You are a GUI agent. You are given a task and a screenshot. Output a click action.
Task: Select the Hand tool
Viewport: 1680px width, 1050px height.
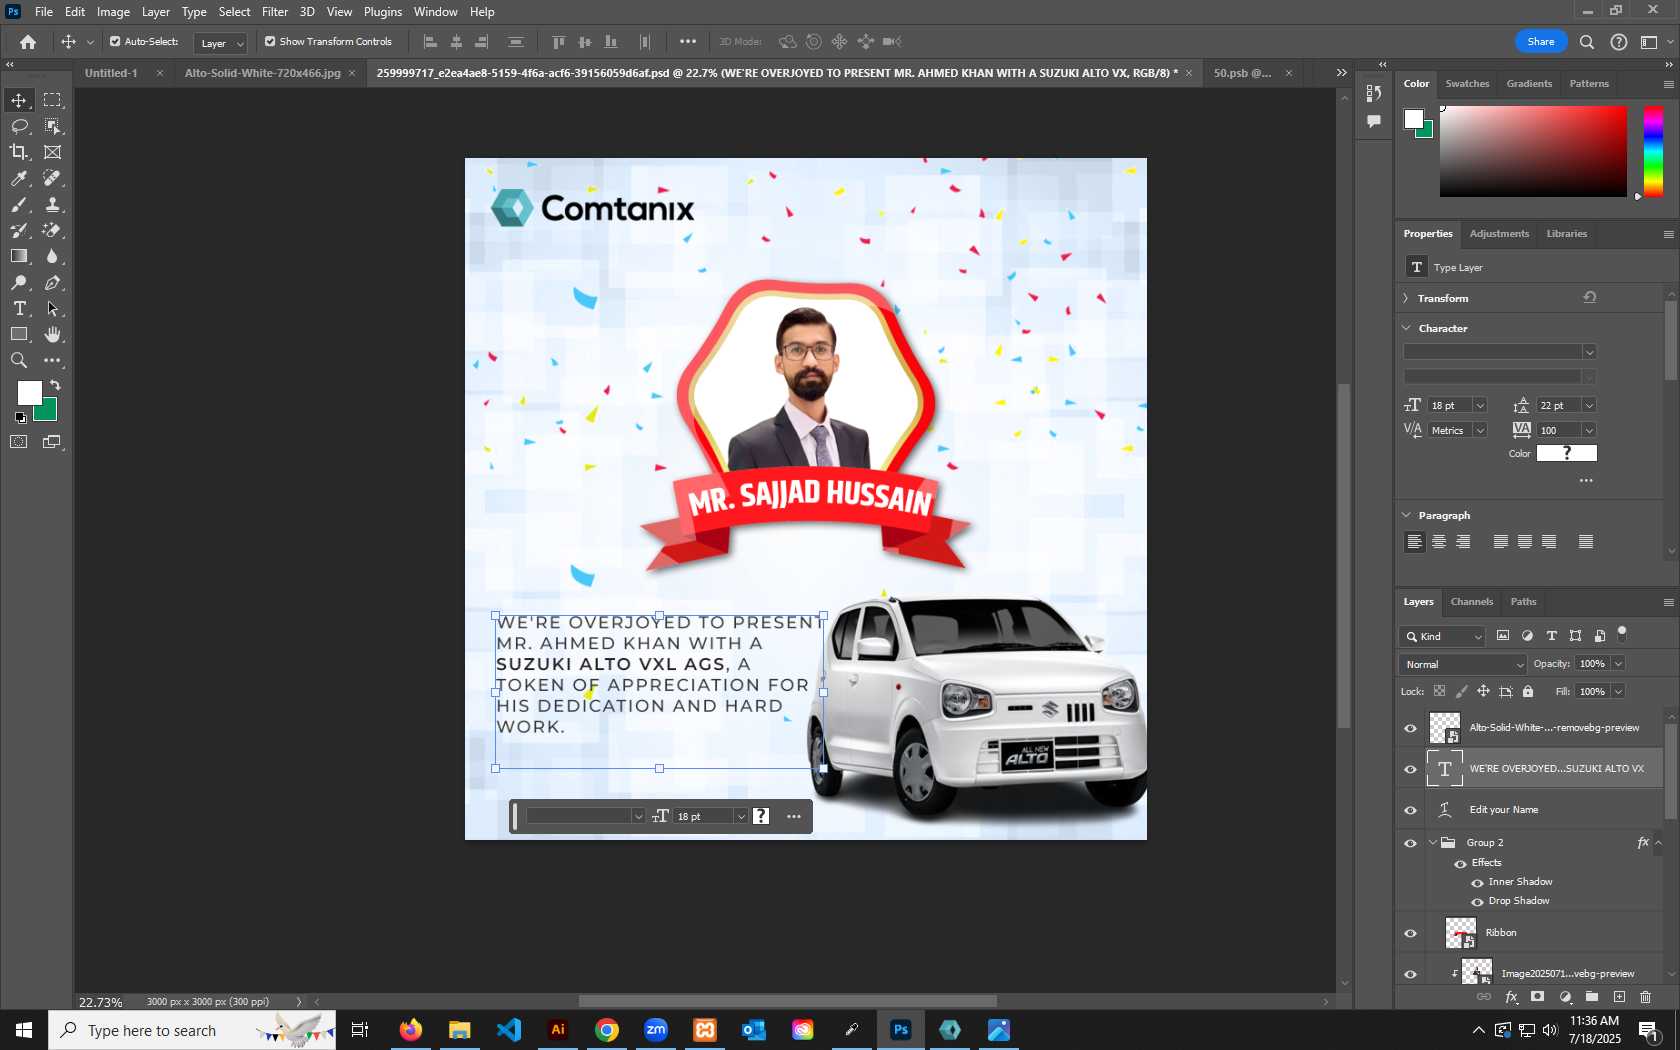(x=52, y=334)
